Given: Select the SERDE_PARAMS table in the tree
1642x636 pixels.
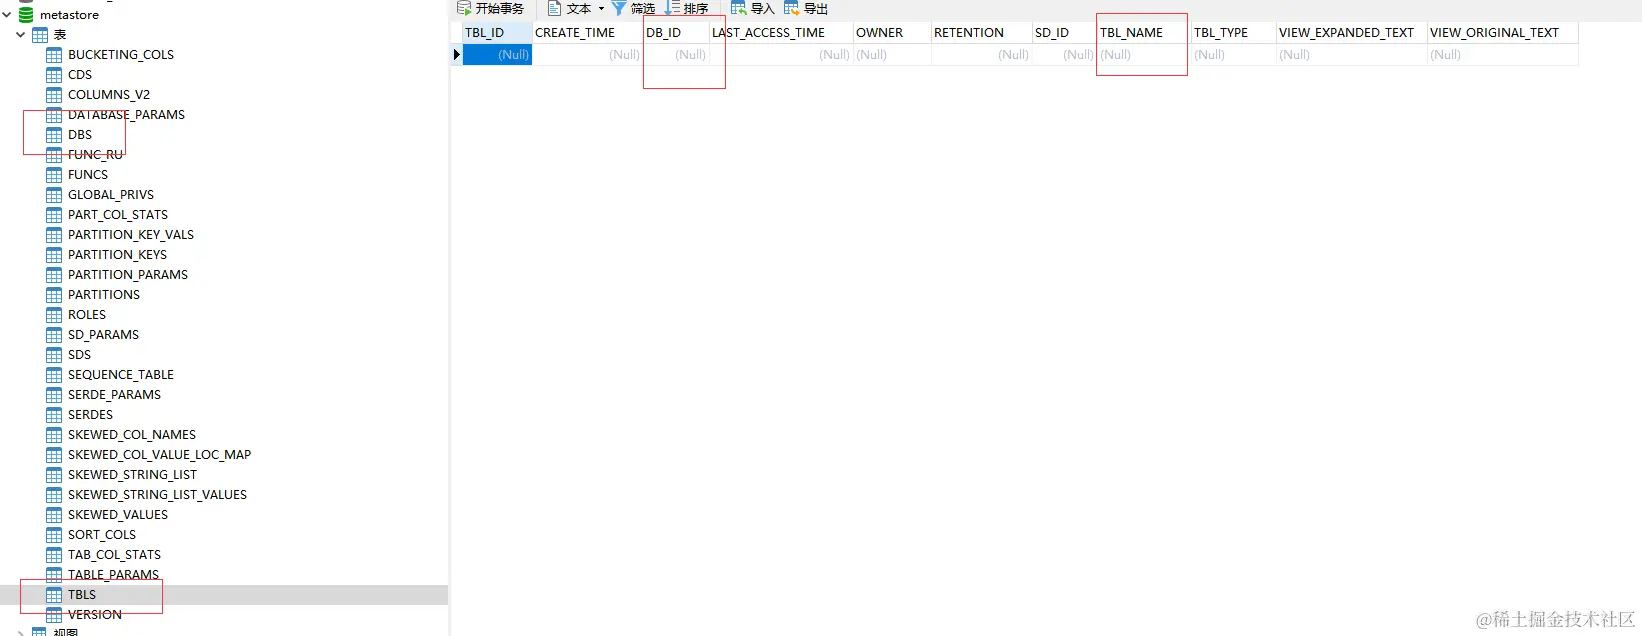Looking at the screenshot, I should tap(114, 395).
